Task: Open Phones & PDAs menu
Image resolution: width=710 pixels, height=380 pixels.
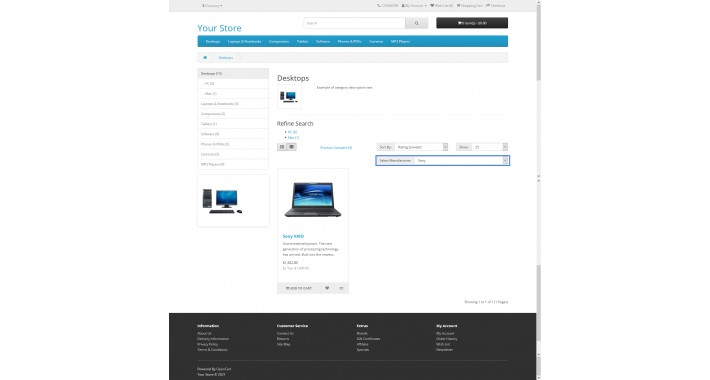Action: click(x=350, y=41)
